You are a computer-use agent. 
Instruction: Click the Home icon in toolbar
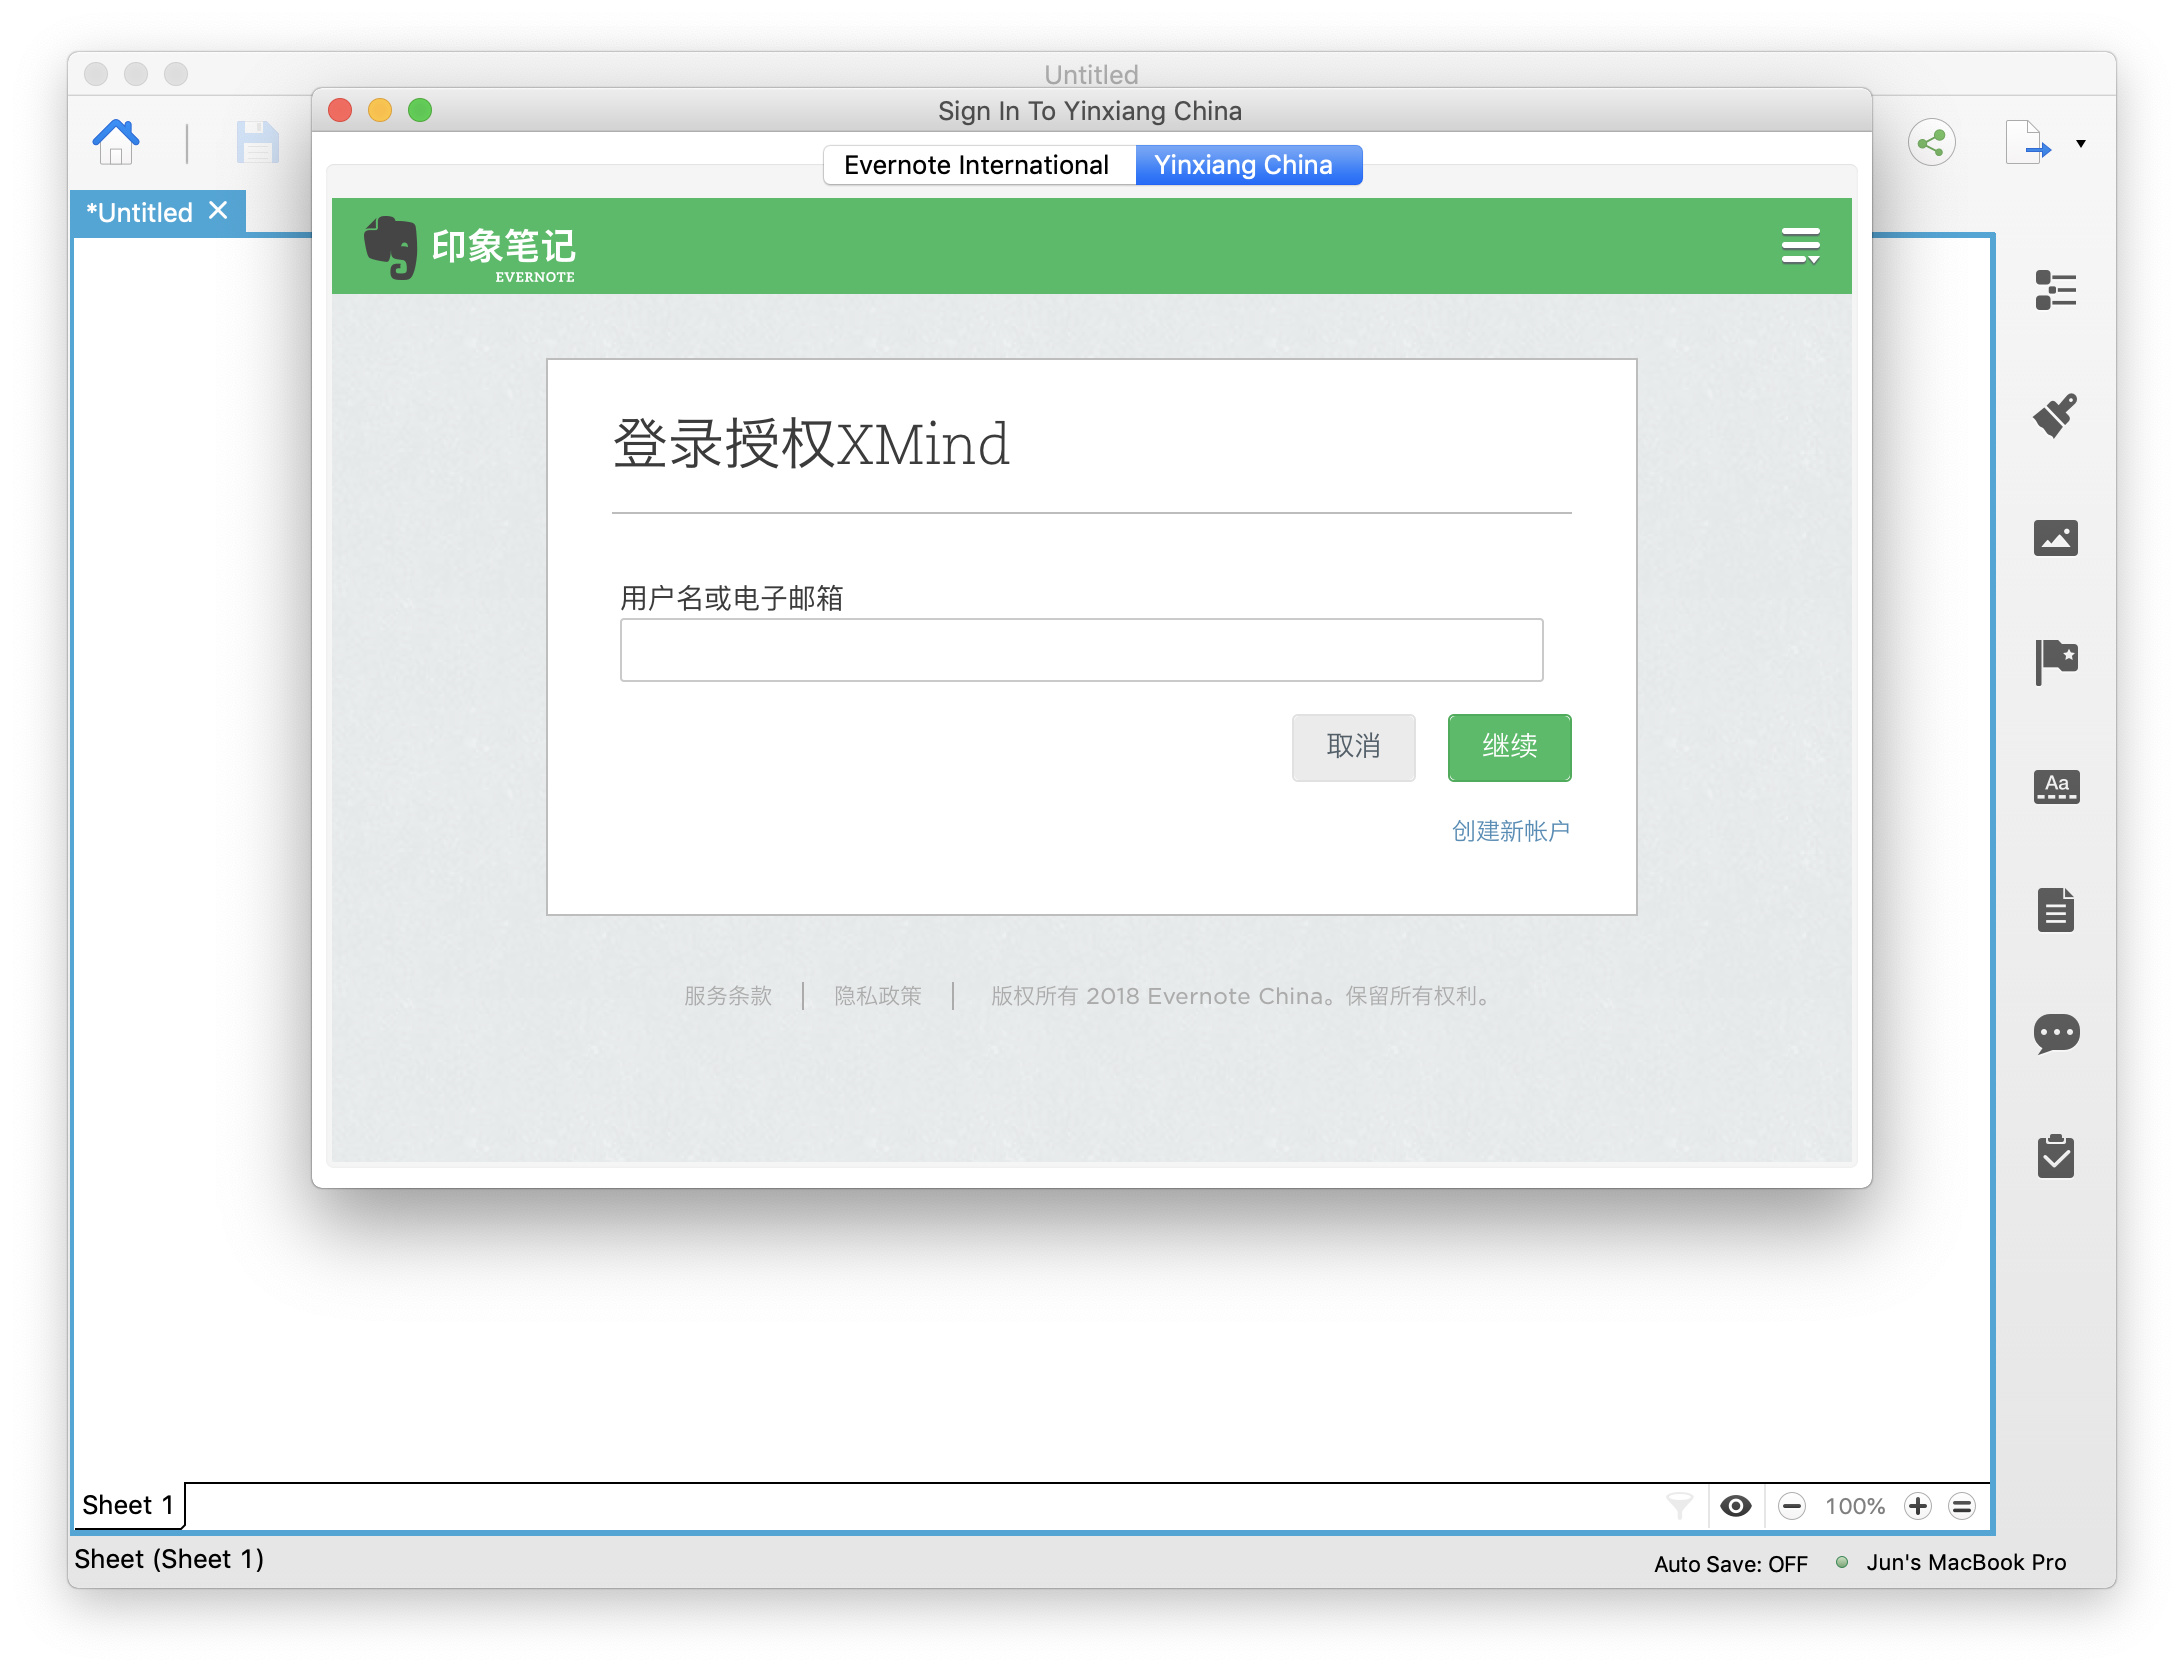(116, 142)
